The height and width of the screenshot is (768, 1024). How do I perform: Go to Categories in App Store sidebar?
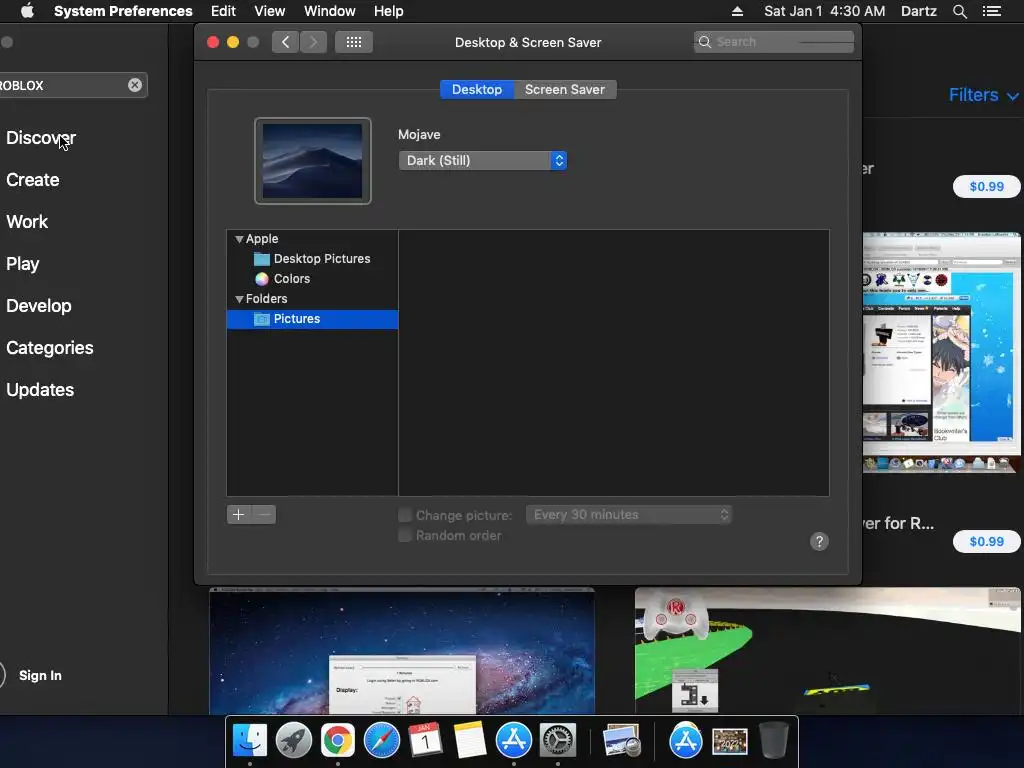(x=50, y=347)
